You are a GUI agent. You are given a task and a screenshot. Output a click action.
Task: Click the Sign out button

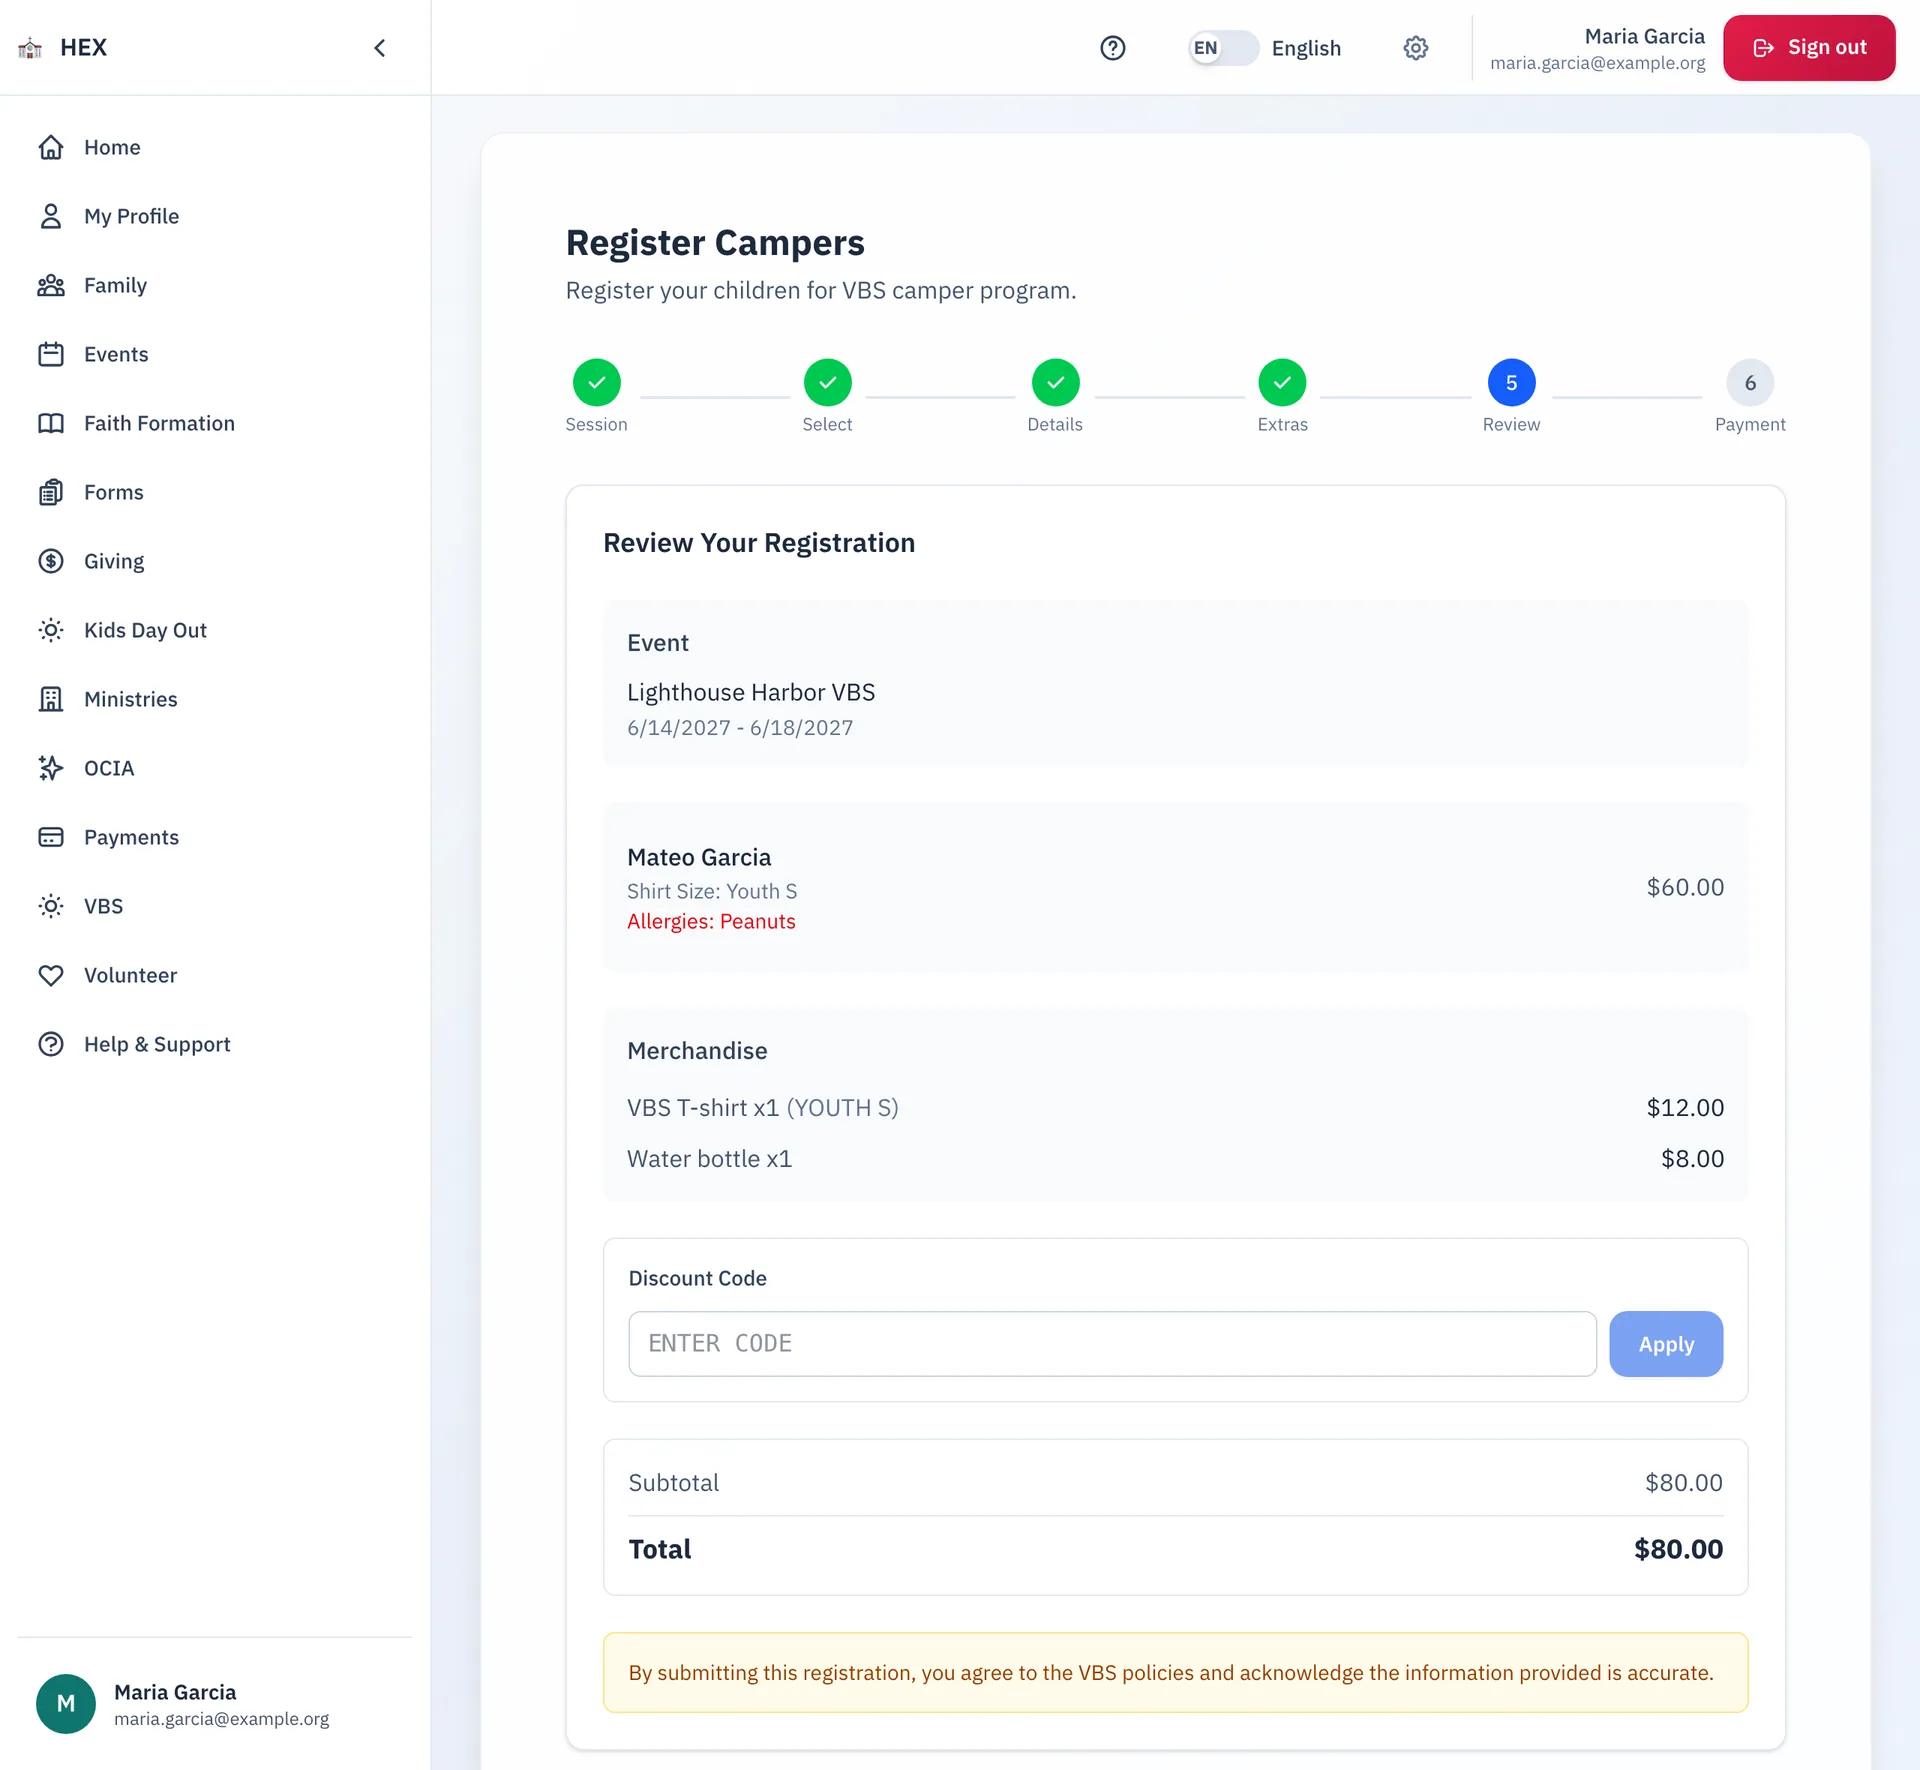(x=1809, y=48)
